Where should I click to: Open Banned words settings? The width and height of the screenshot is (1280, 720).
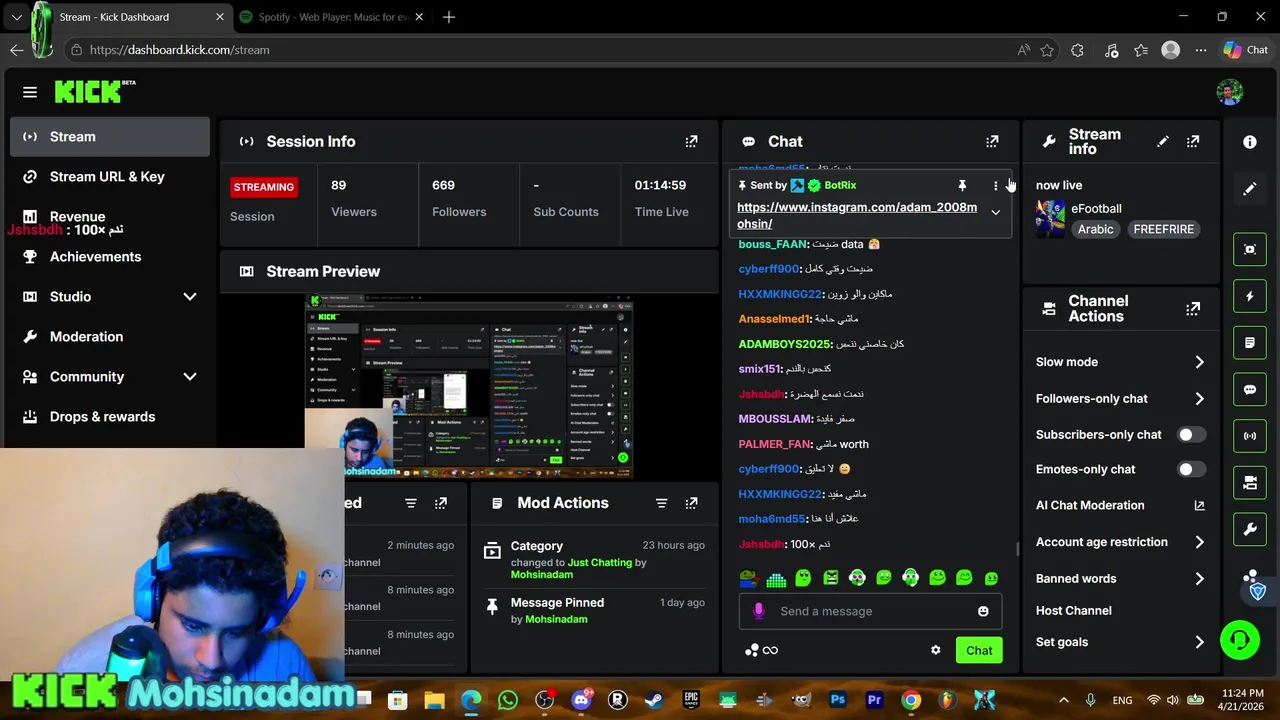pyautogui.click(x=1120, y=578)
